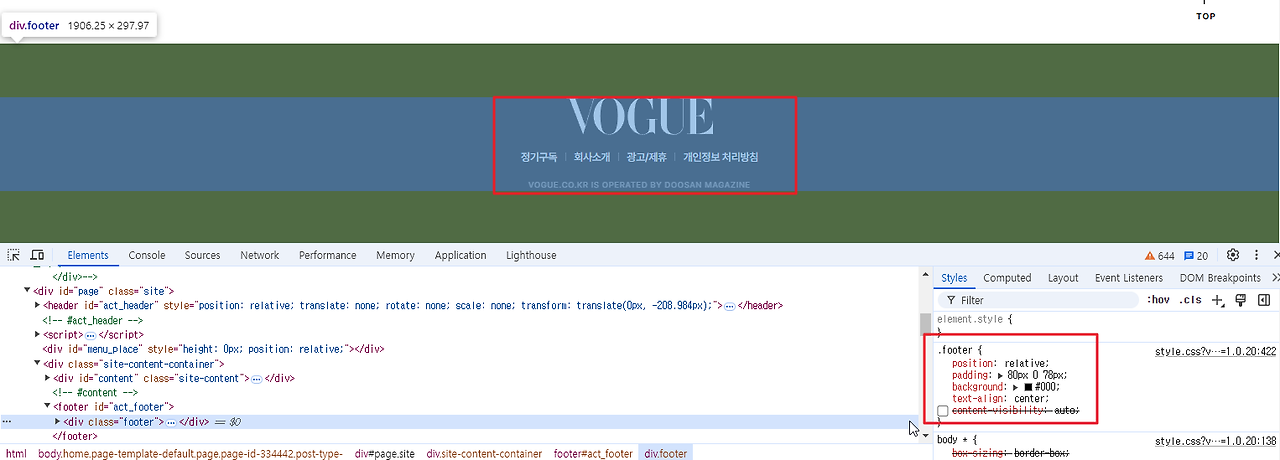
Task: Click the black #000 background color swatch
Action: point(1027,387)
